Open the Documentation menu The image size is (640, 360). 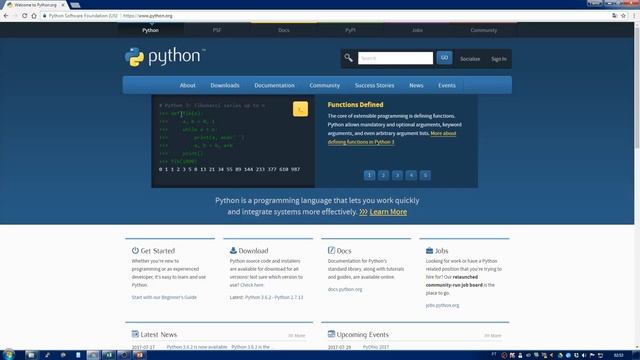(274, 85)
